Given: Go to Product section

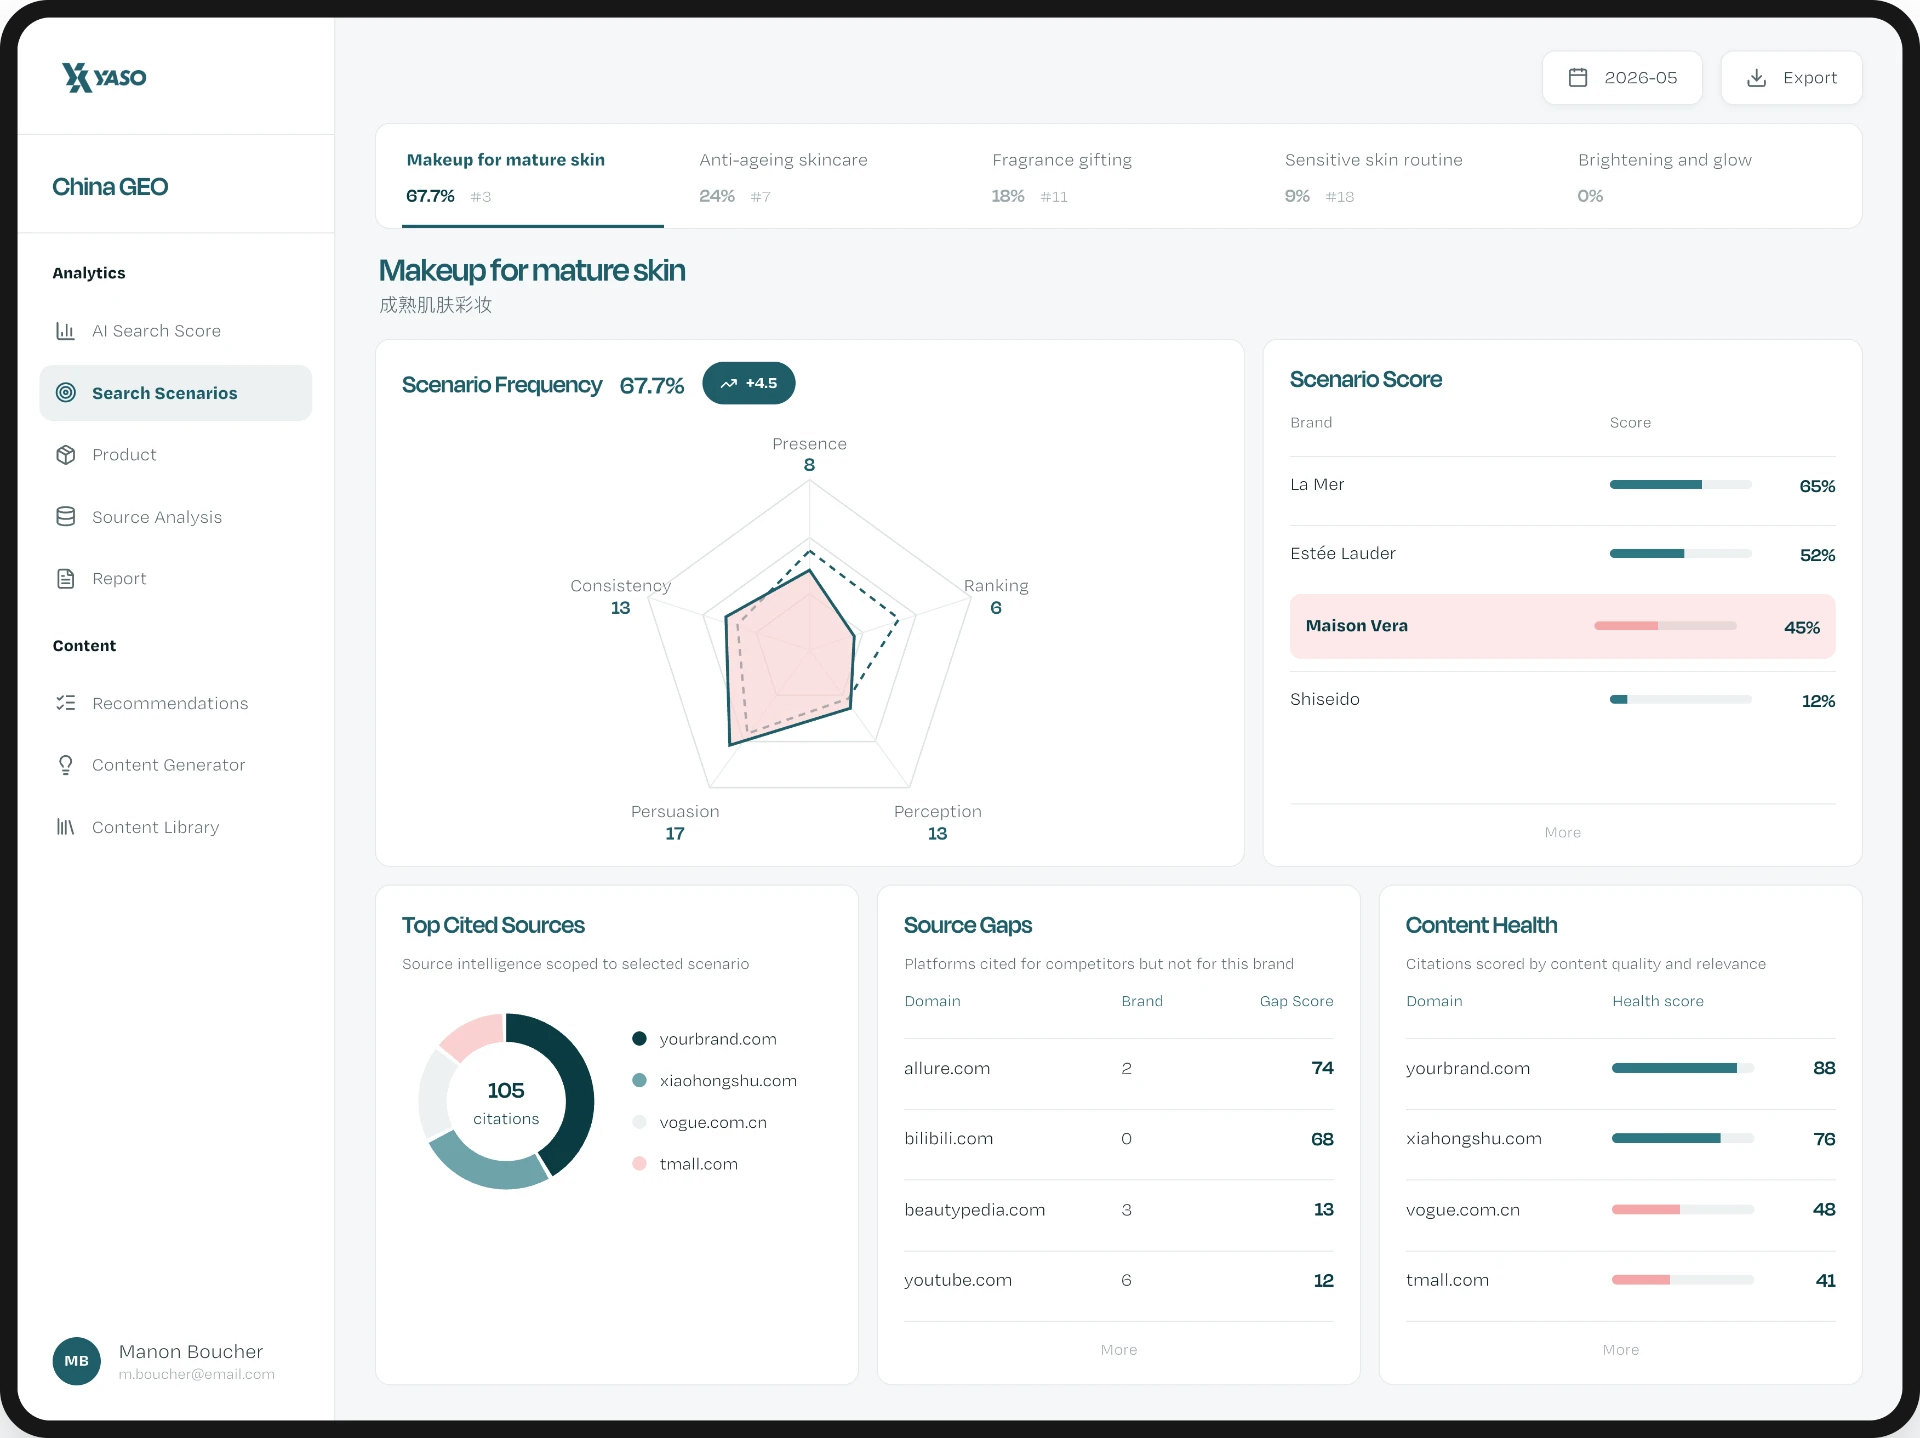Looking at the screenshot, I should coord(176,455).
